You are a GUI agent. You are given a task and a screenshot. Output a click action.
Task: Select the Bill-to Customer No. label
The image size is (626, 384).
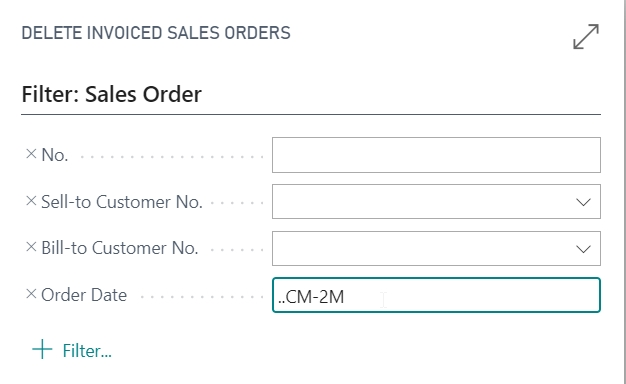[120, 248]
